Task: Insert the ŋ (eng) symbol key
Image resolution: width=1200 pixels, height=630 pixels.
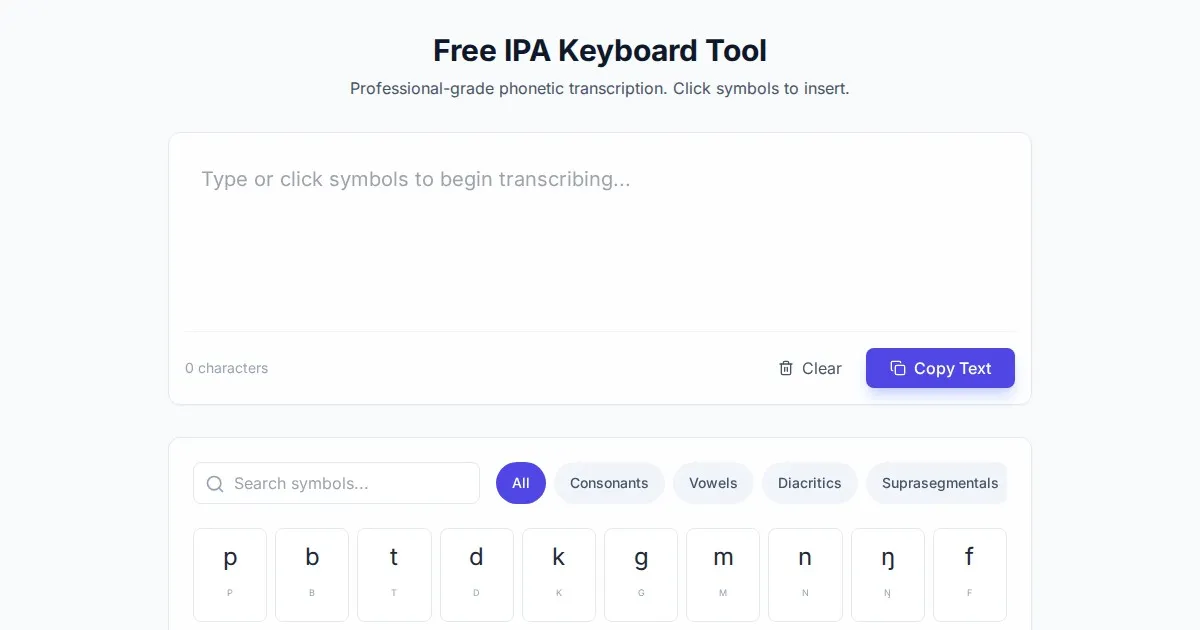Action: pyautogui.click(x=888, y=574)
